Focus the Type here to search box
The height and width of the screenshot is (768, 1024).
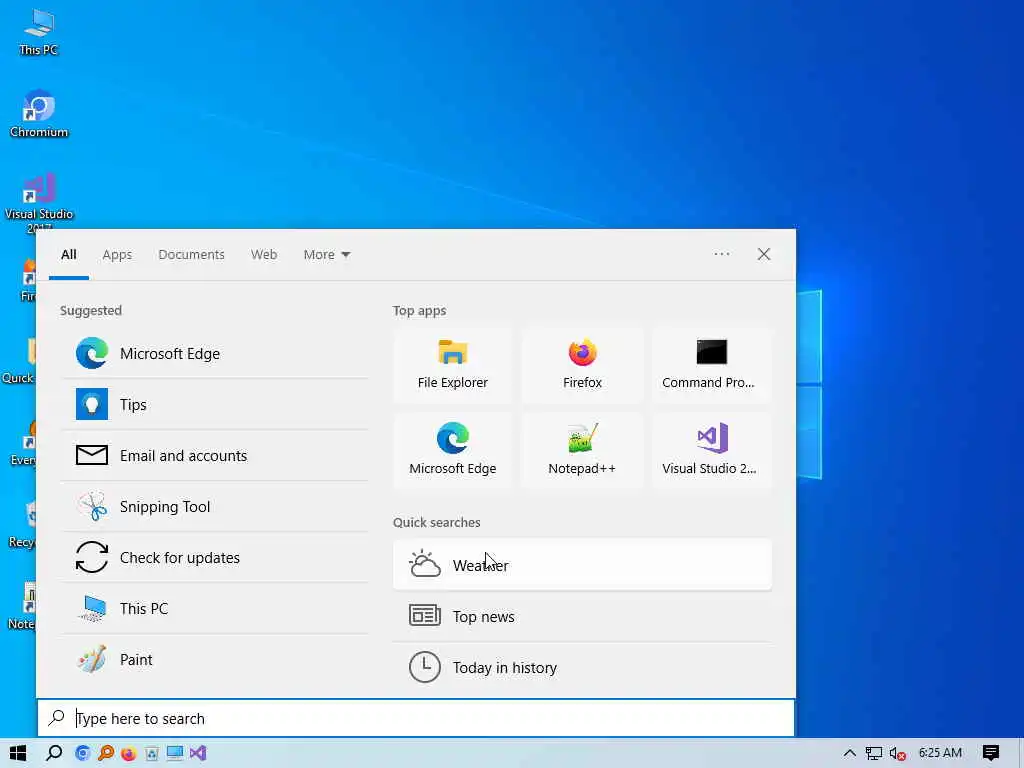click(x=416, y=718)
